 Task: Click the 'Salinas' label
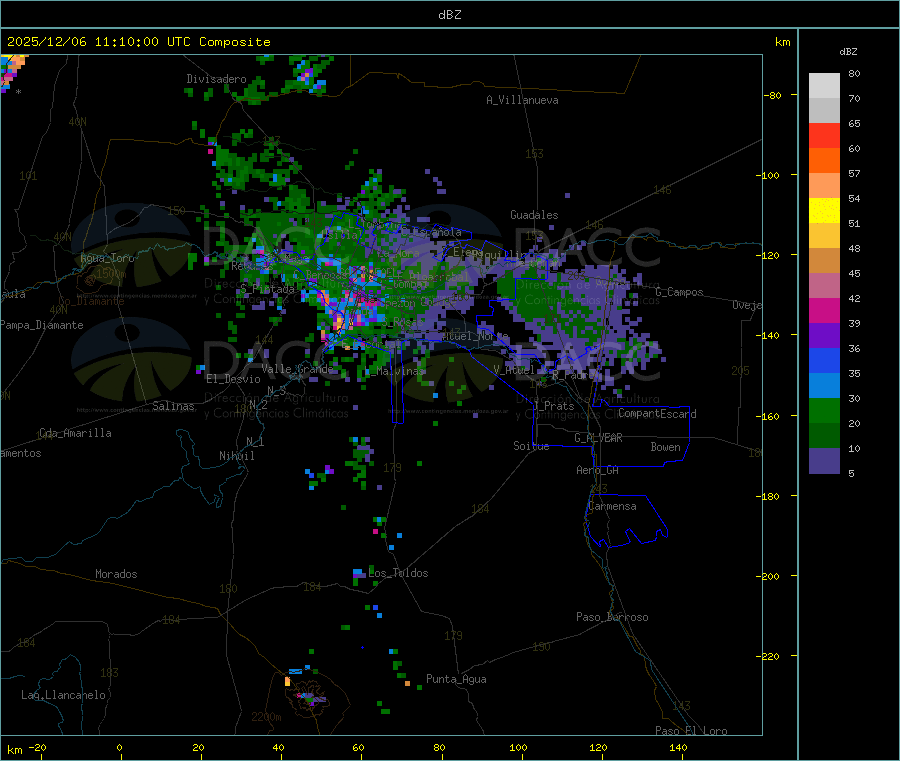click(173, 406)
